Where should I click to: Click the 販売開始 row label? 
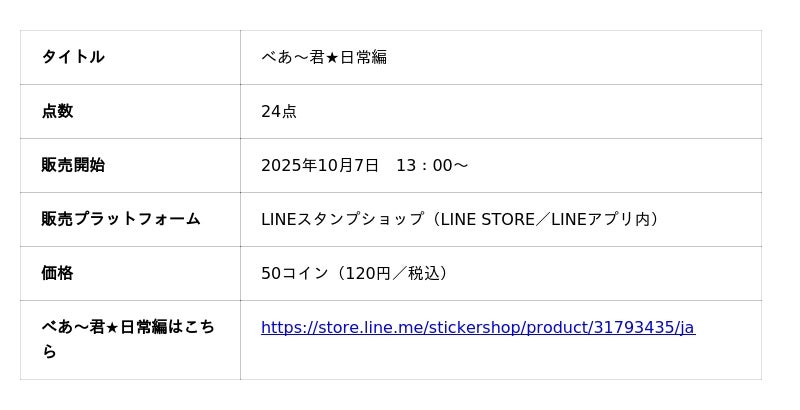tap(73, 165)
